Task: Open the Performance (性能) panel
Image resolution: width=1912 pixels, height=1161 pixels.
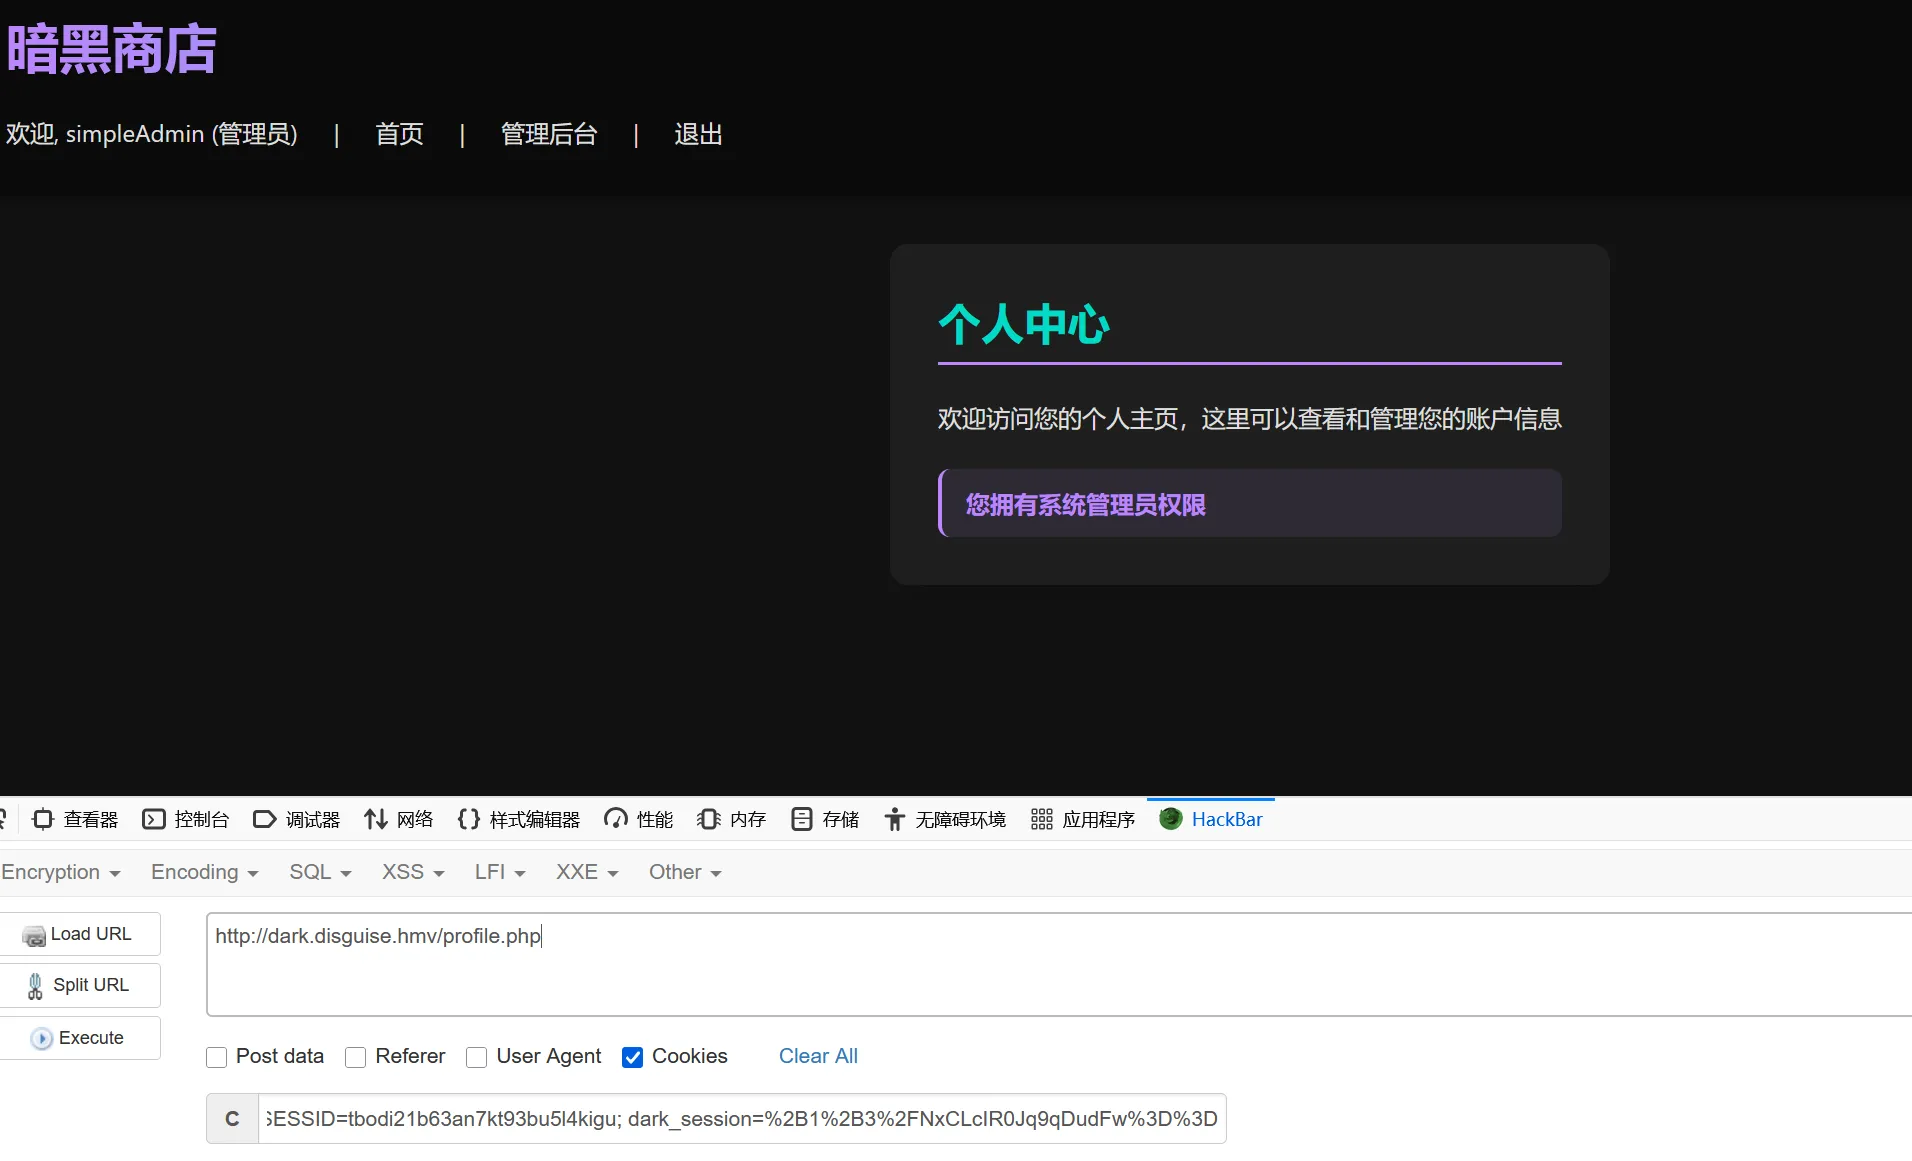Action: click(x=639, y=820)
